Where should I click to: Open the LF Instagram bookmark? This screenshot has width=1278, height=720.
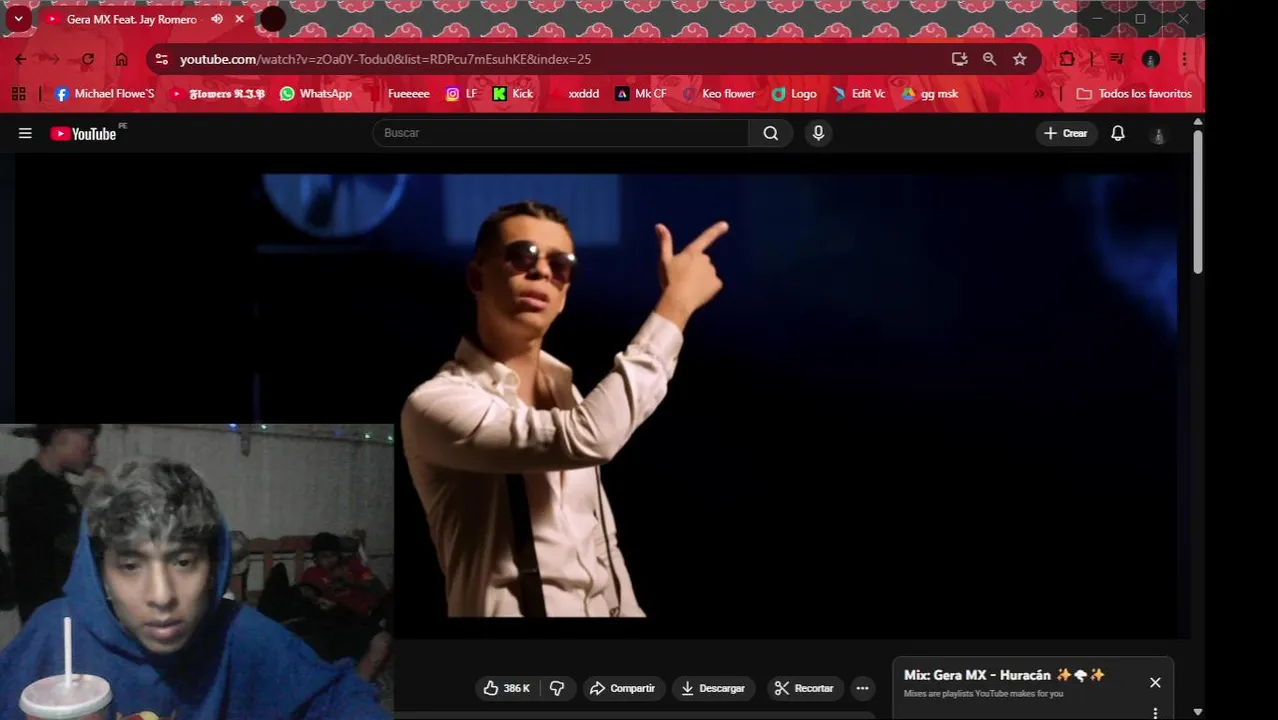pos(462,93)
